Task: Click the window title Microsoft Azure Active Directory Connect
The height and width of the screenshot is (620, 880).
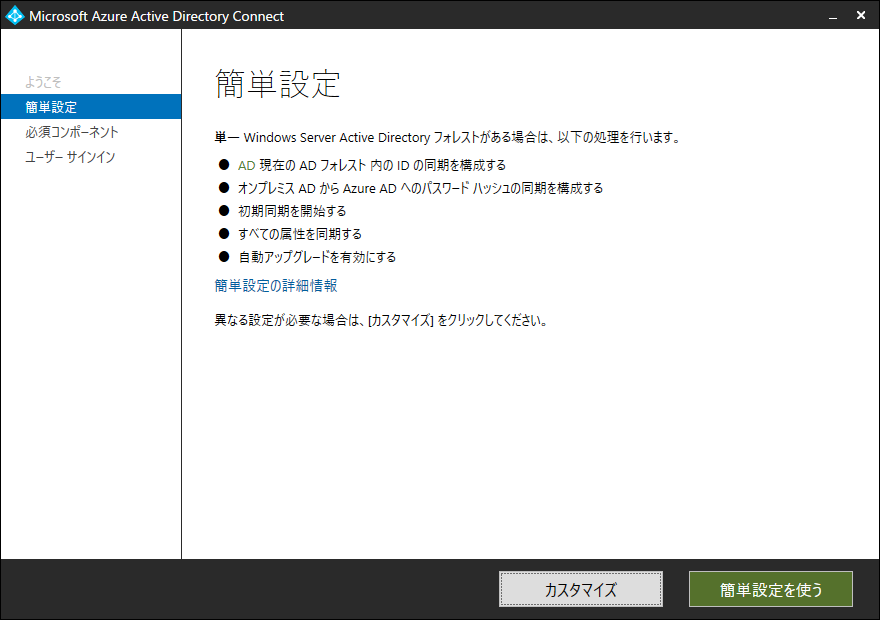Action: point(157,16)
